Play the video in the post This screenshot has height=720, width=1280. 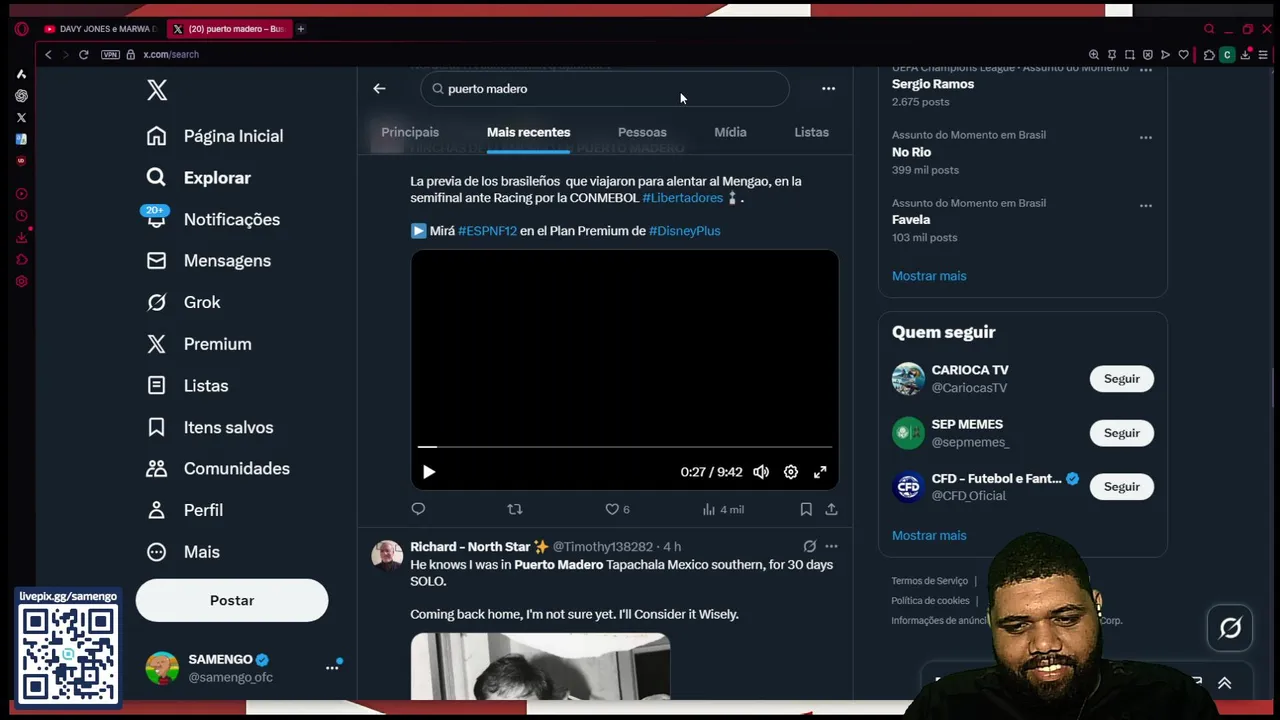coord(429,472)
